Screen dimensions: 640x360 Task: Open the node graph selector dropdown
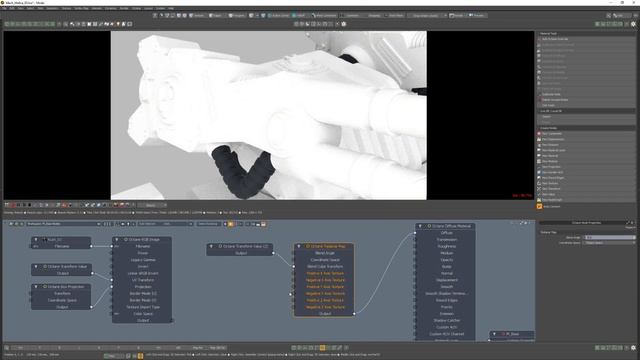coord(63,224)
